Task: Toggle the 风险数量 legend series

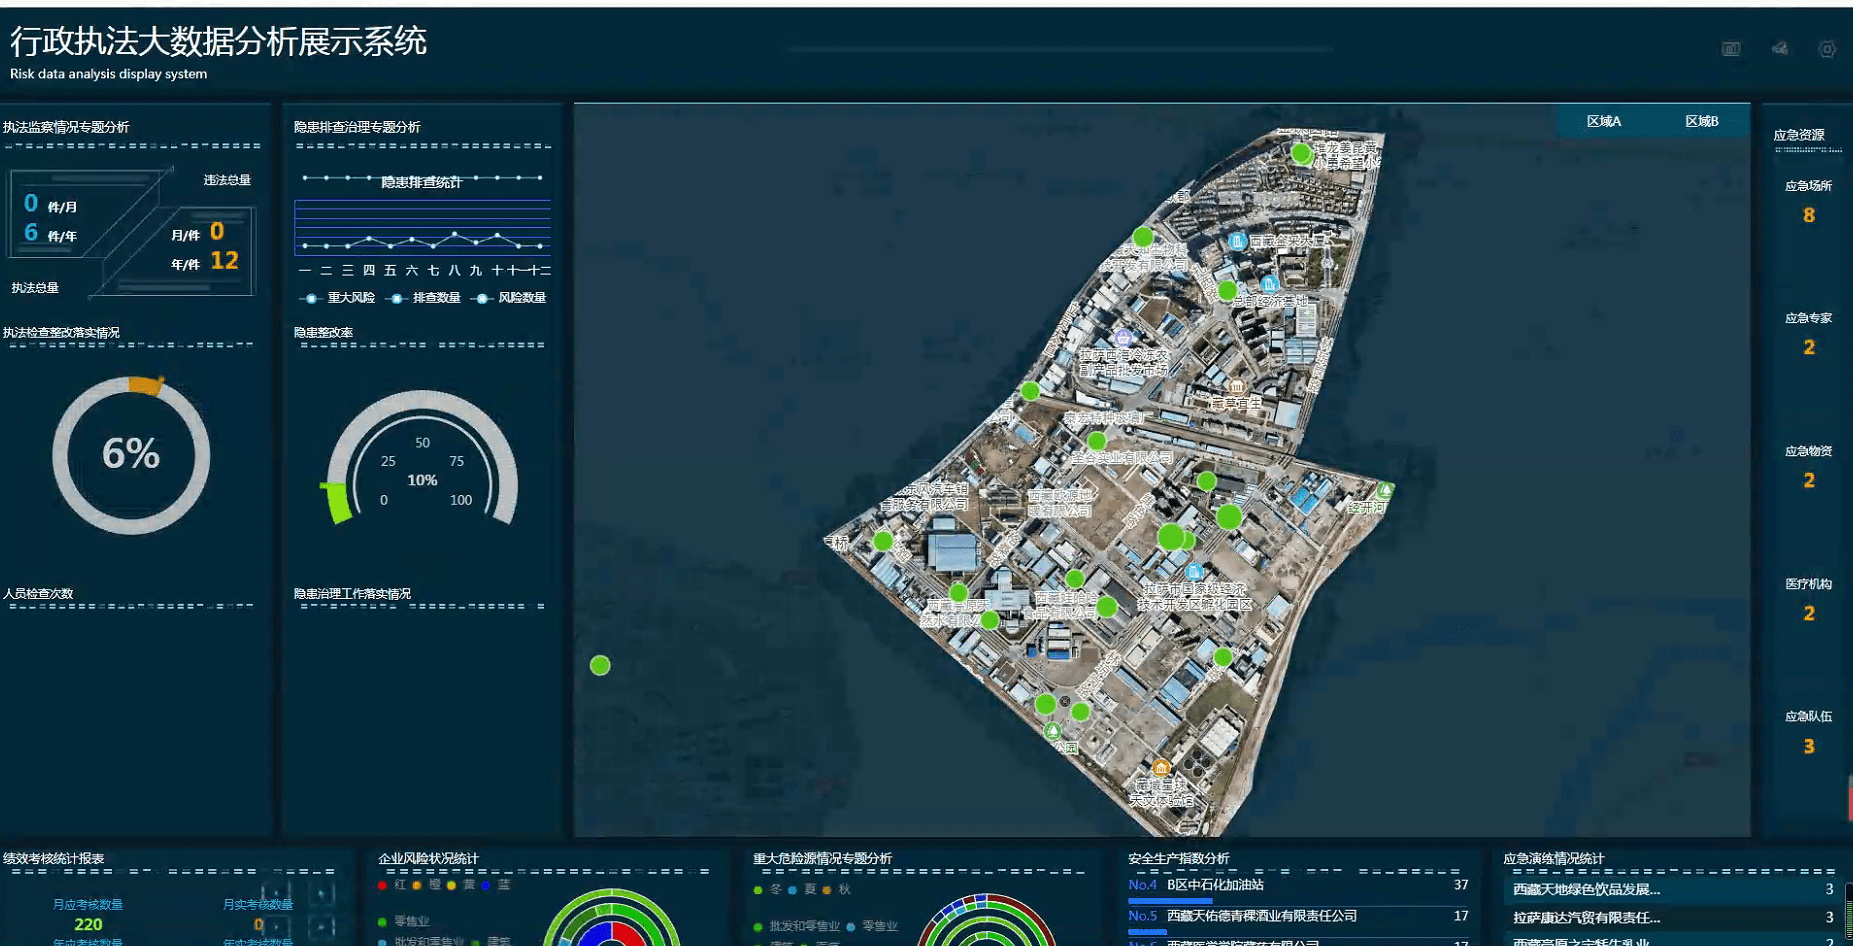Action: point(509,298)
